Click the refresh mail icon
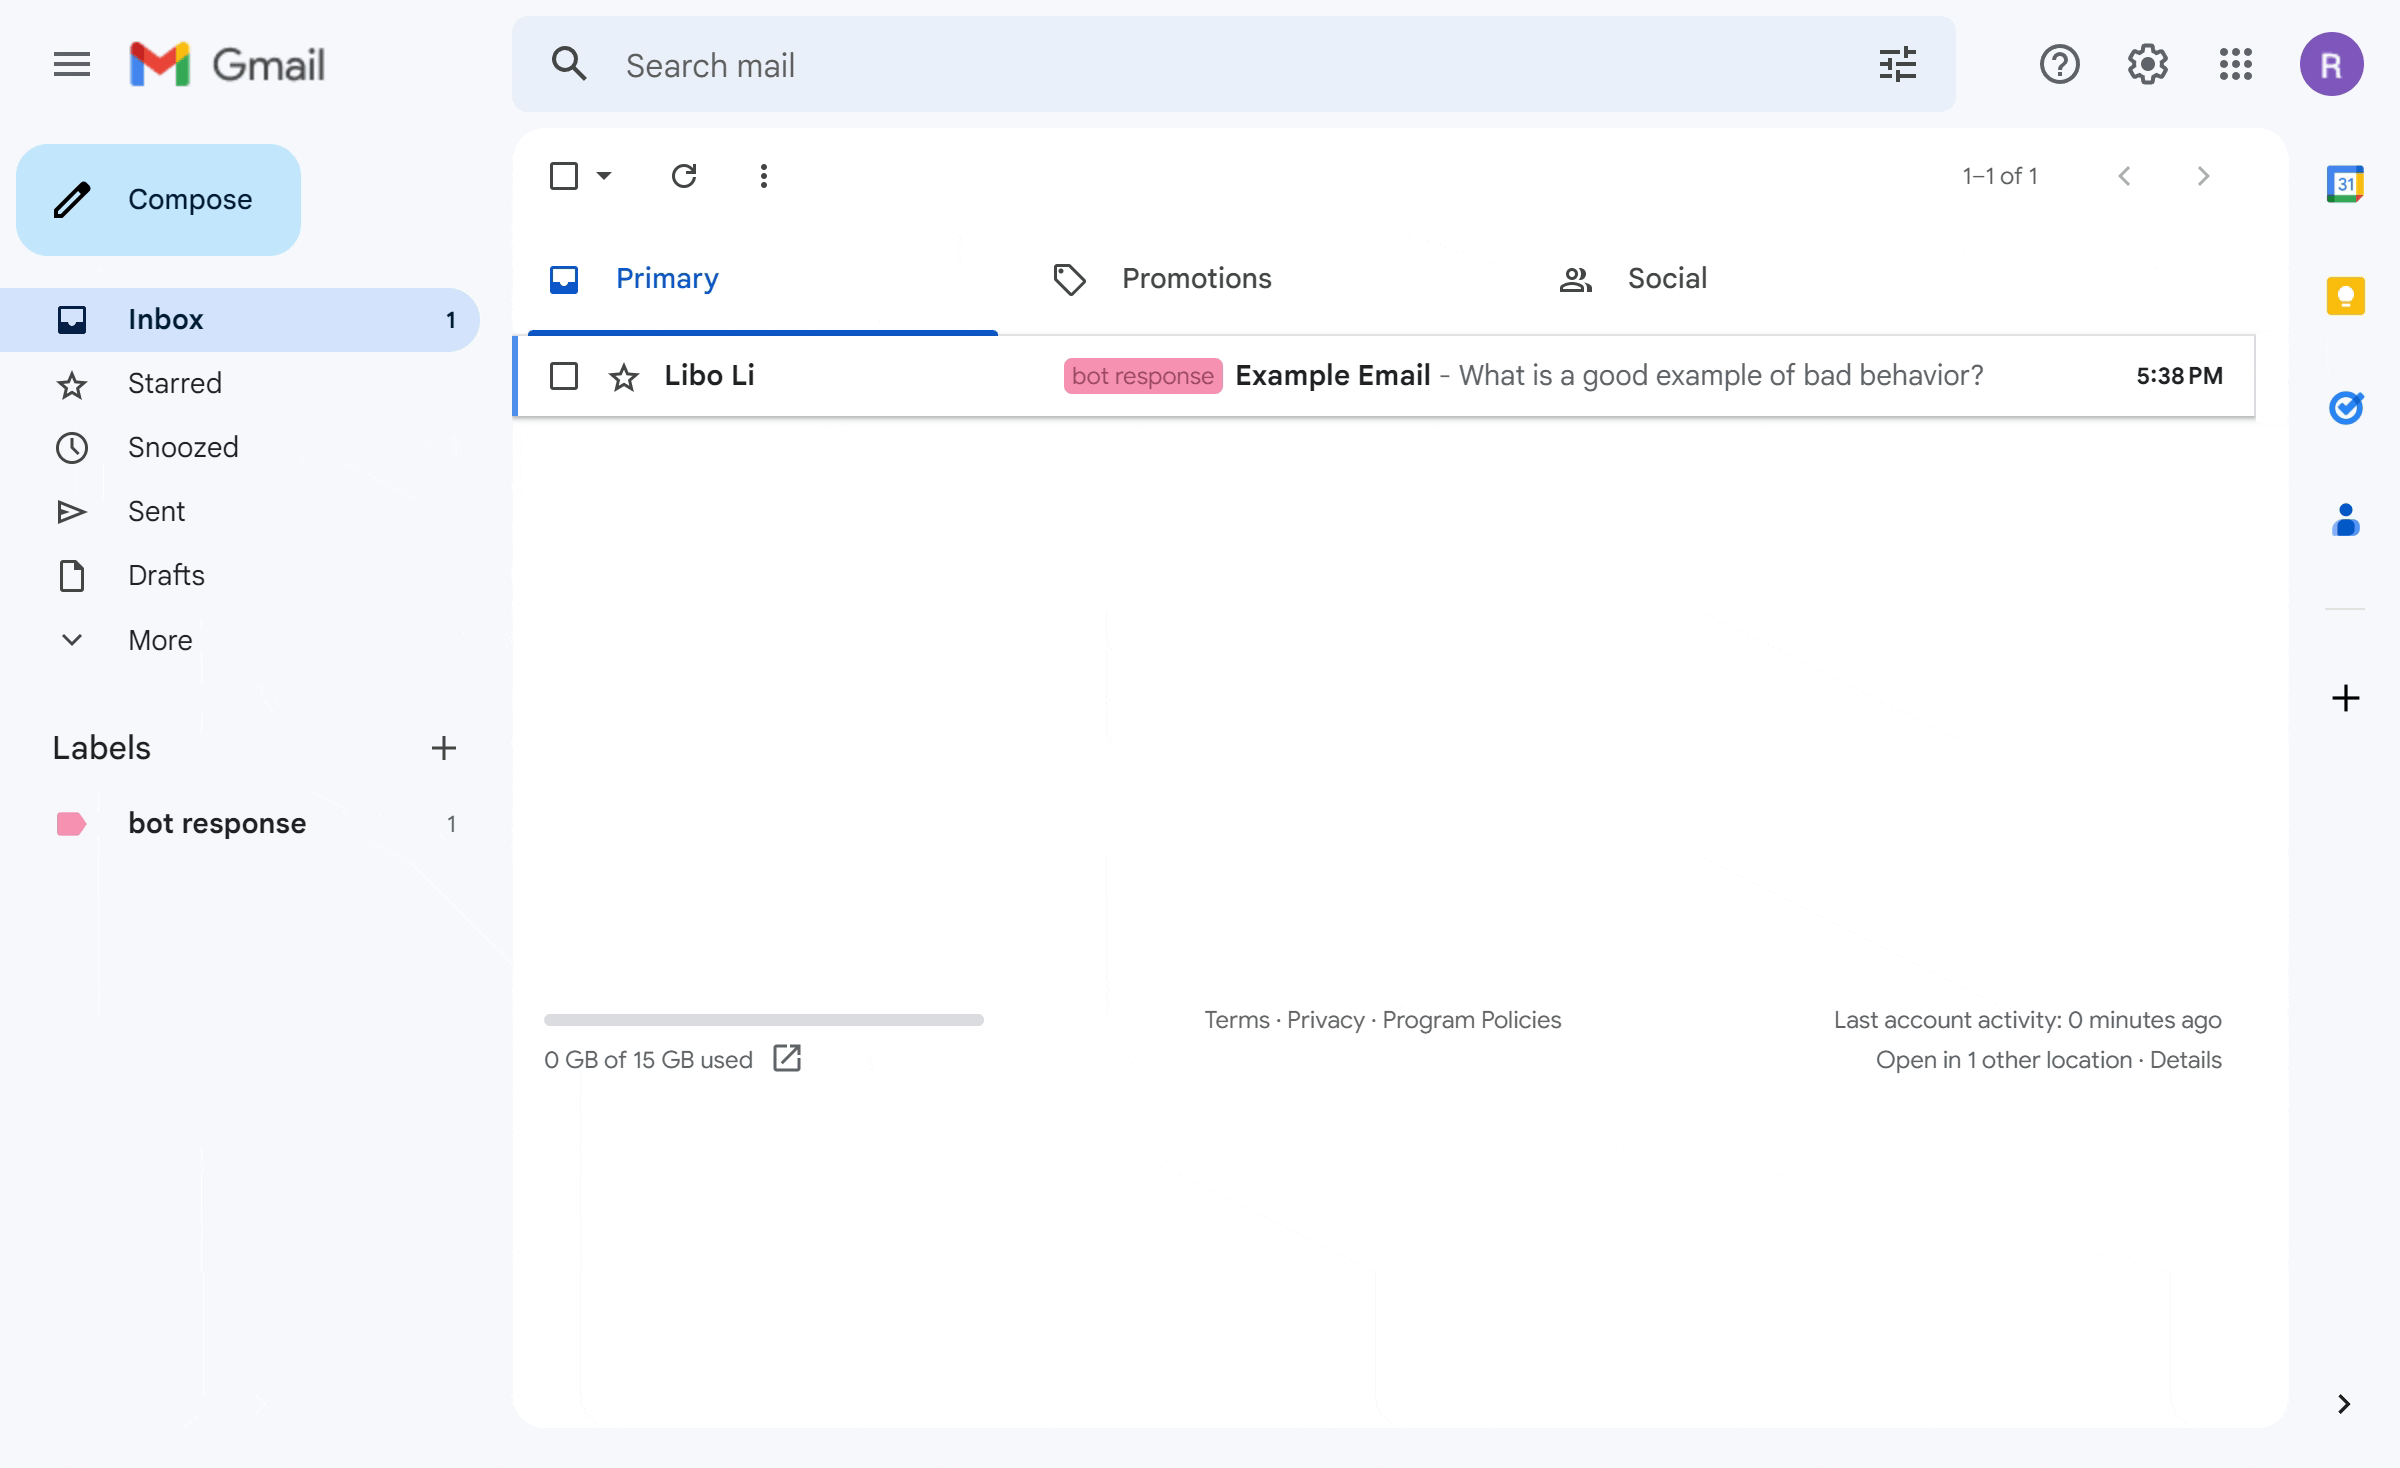The width and height of the screenshot is (2400, 1468). [684, 176]
